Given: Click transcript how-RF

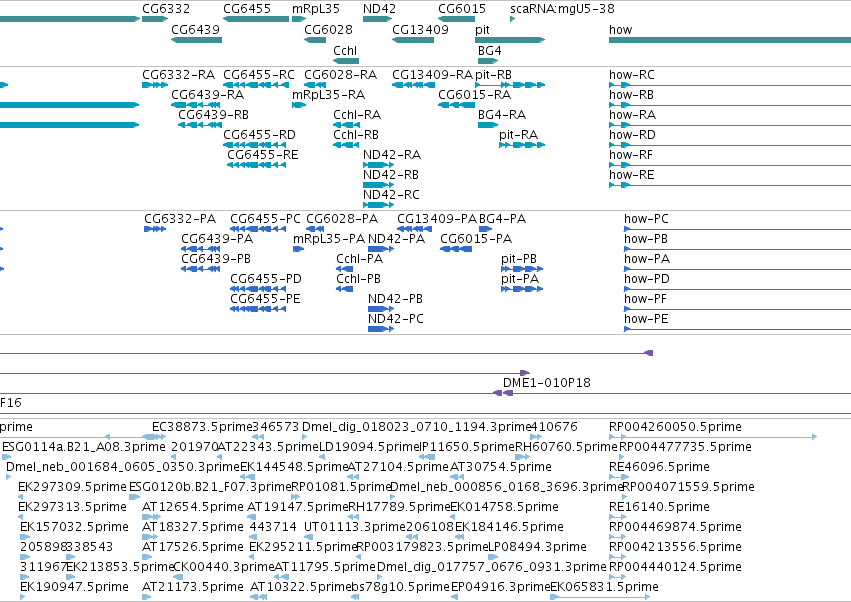Looking at the screenshot, I should (x=631, y=155).
